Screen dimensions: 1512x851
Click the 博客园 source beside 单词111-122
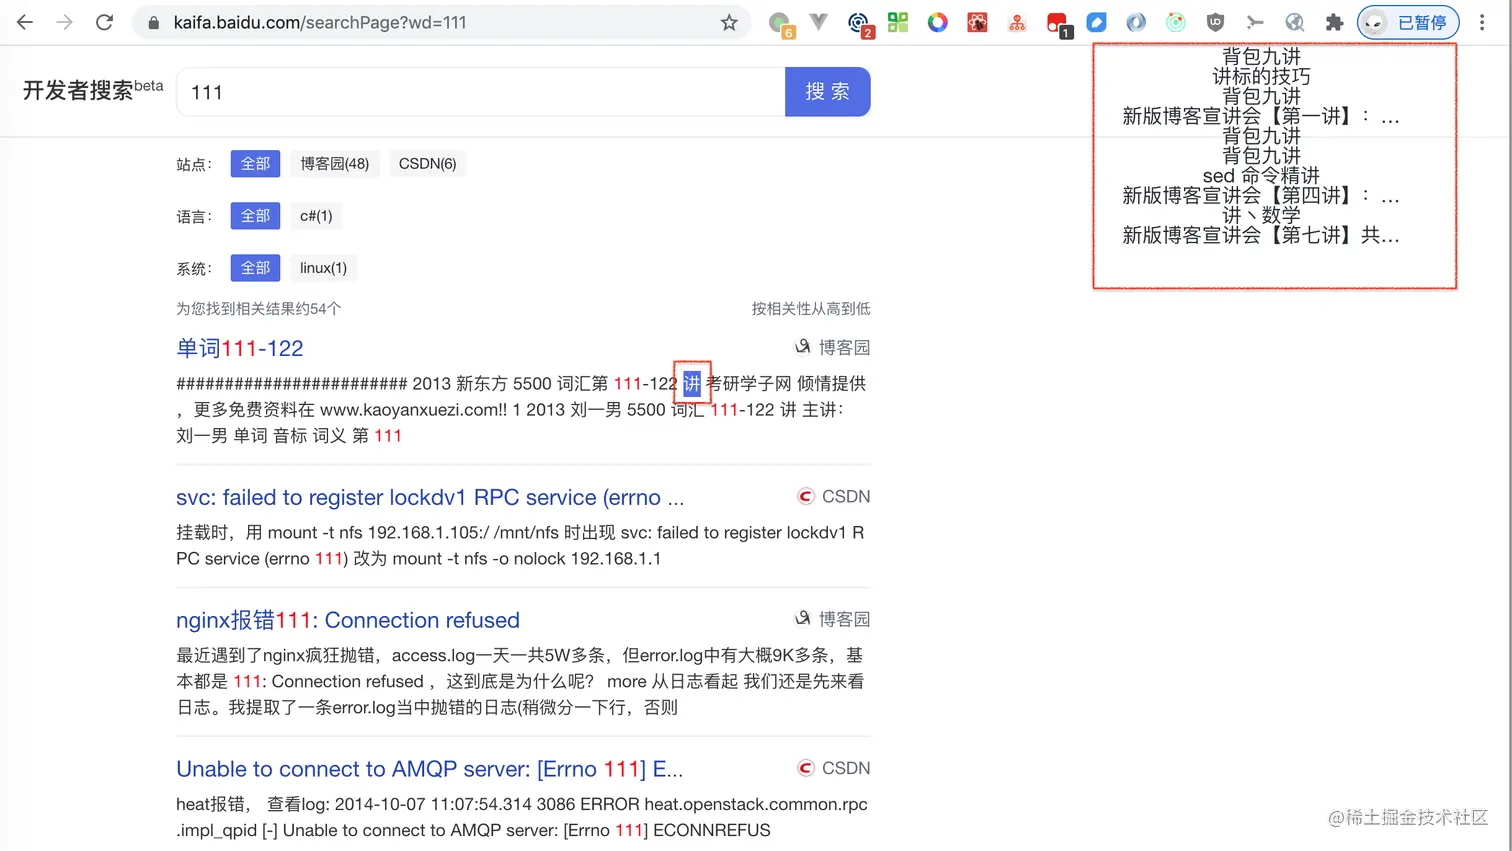pyautogui.click(x=832, y=347)
